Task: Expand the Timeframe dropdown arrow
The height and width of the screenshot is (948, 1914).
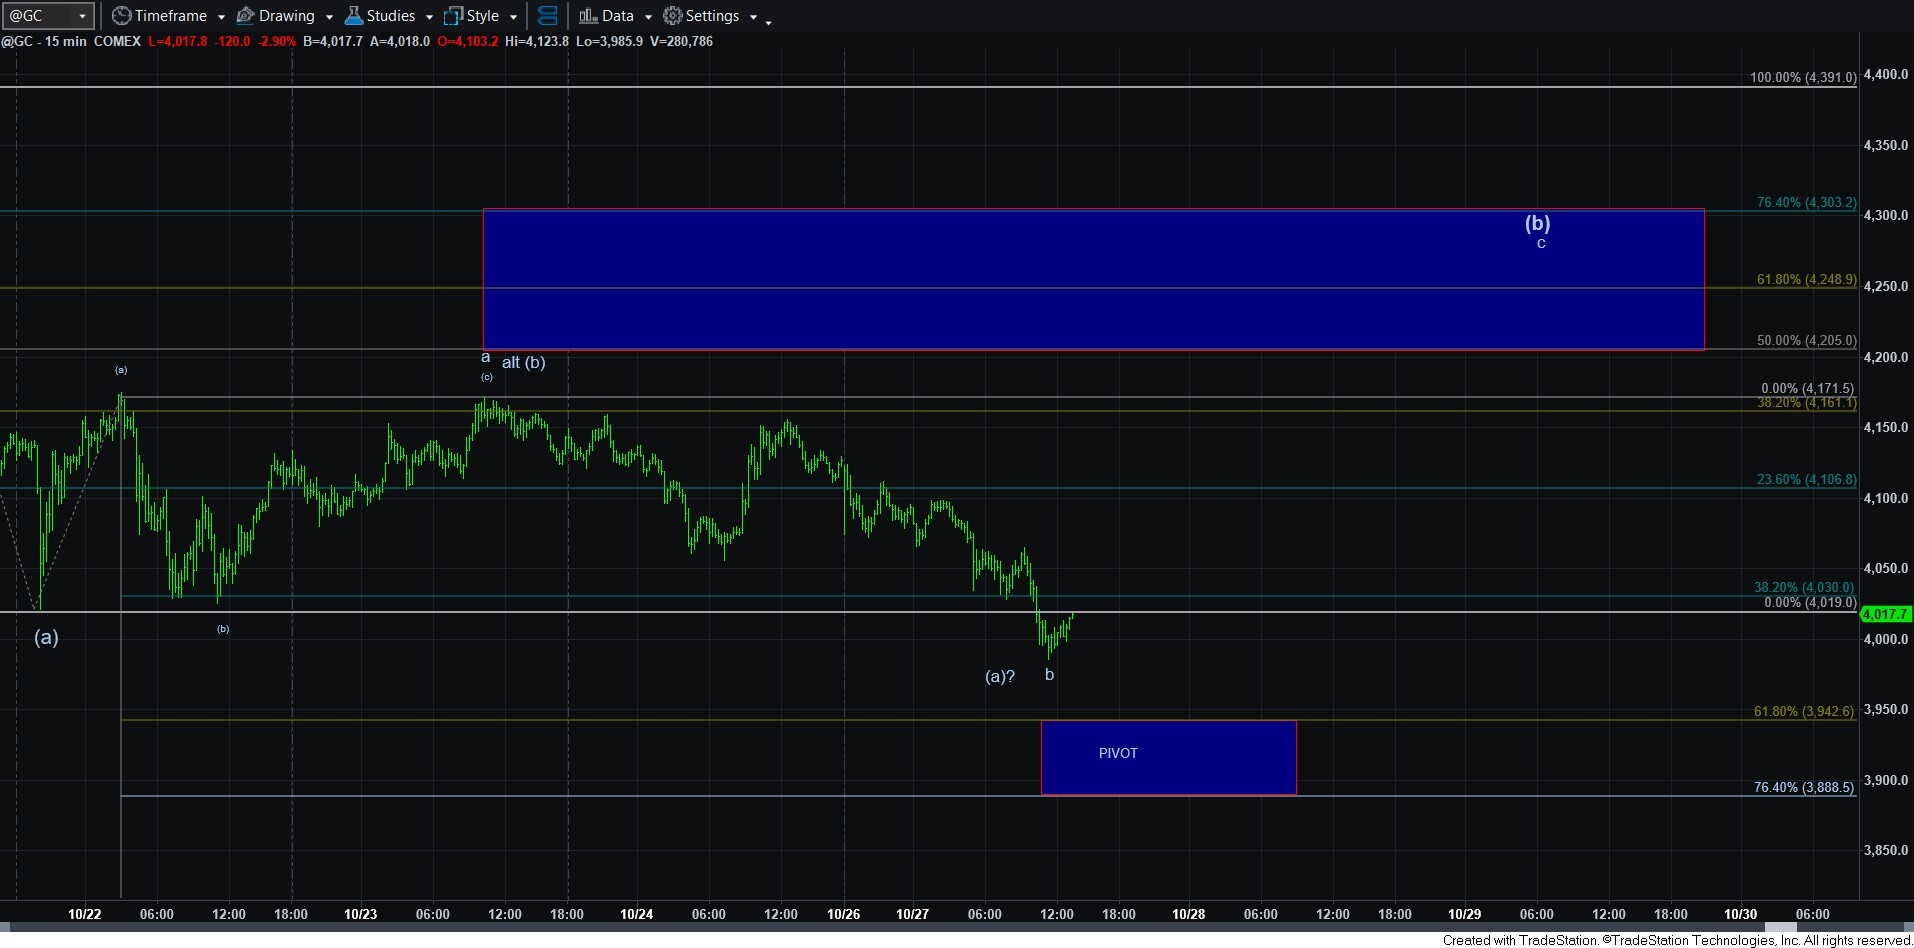Action: pos(221,17)
